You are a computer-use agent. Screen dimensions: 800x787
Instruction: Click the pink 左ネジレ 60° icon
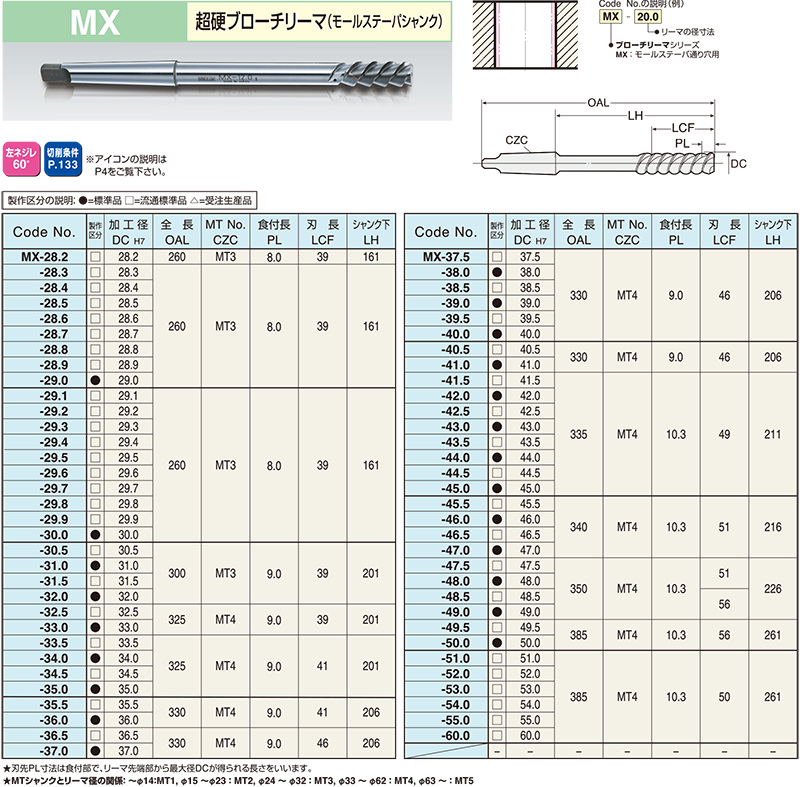[20, 159]
